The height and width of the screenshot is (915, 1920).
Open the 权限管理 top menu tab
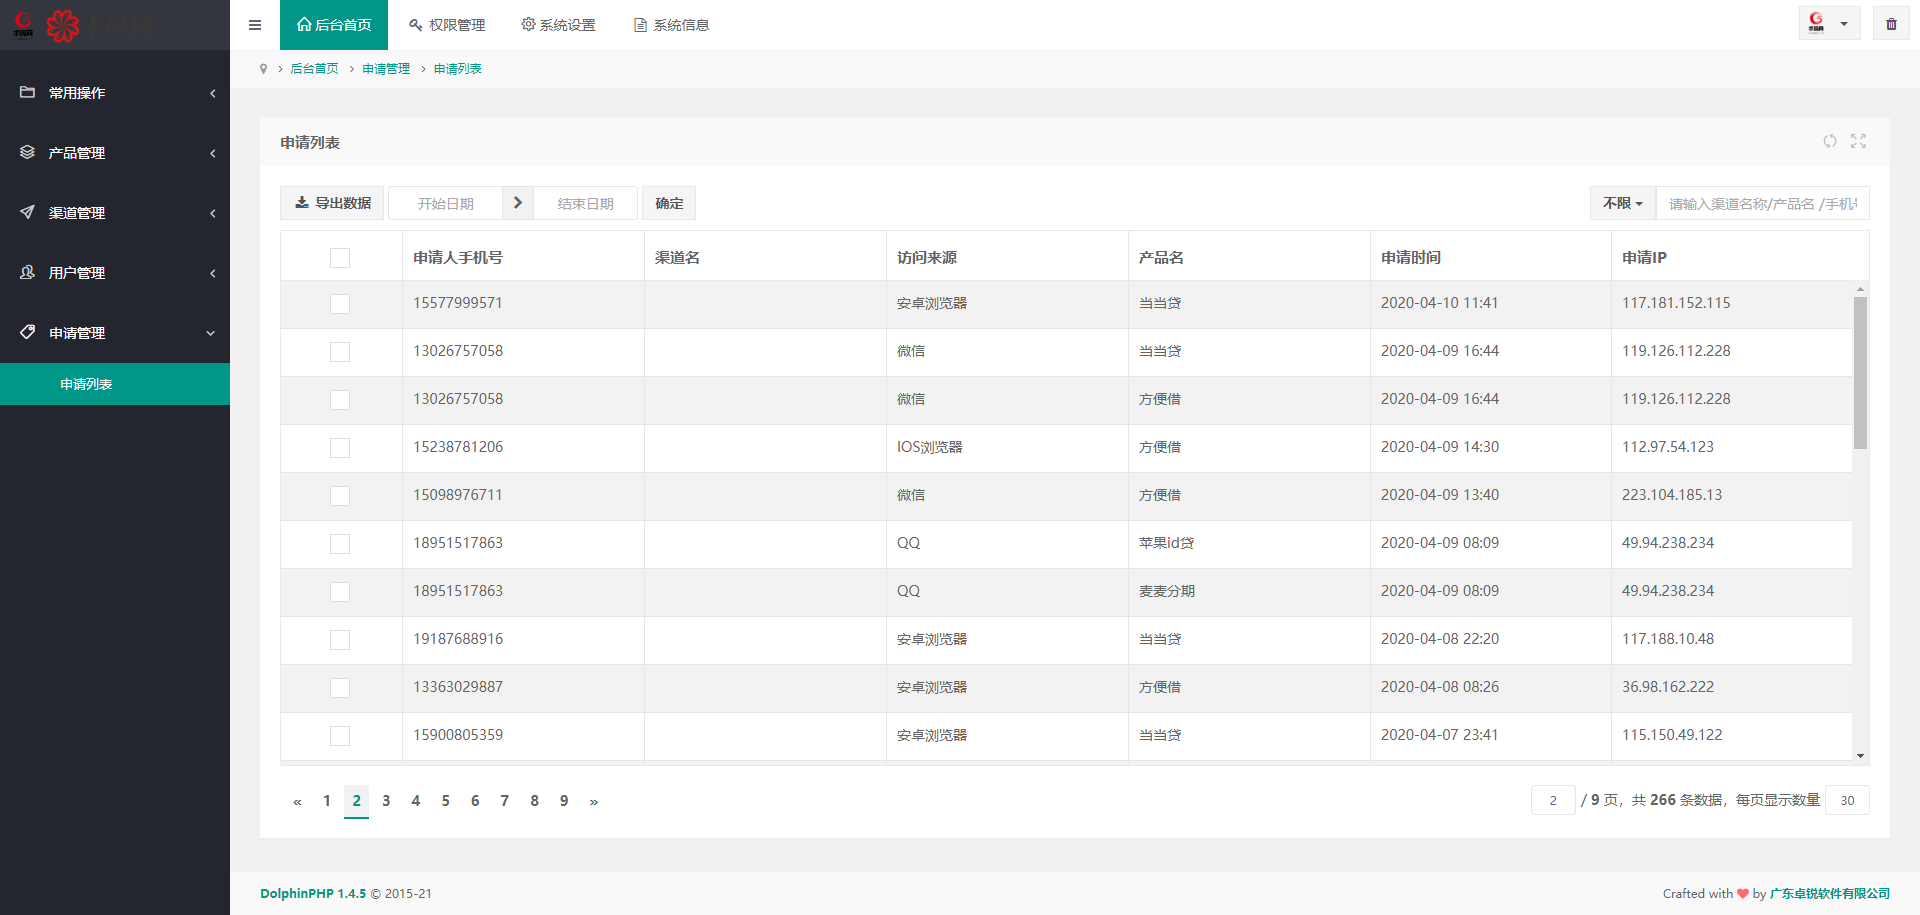coord(447,25)
